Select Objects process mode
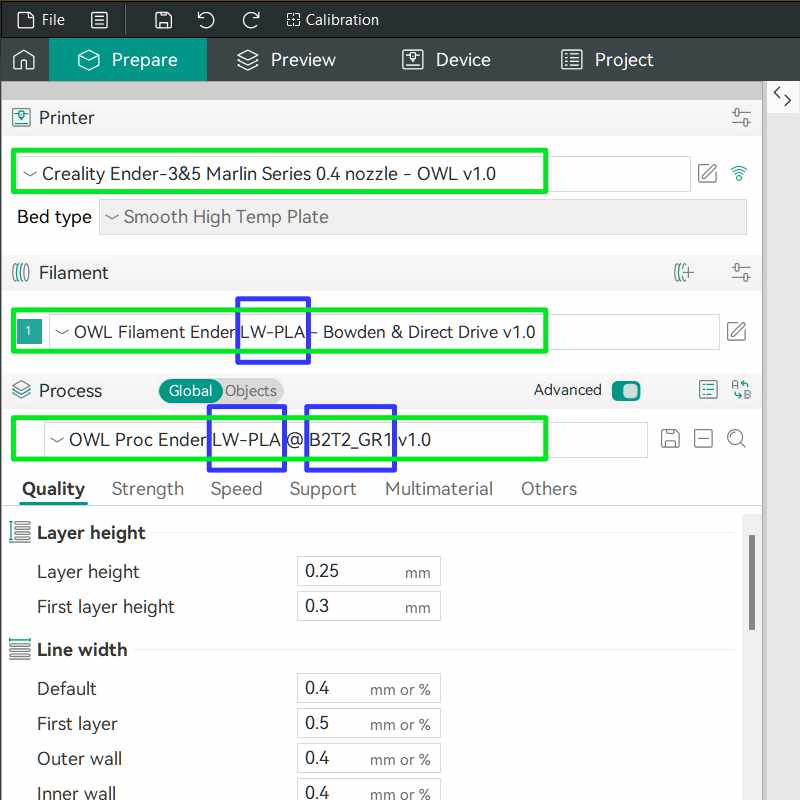Image resolution: width=800 pixels, height=800 pixels. point(251,391)
